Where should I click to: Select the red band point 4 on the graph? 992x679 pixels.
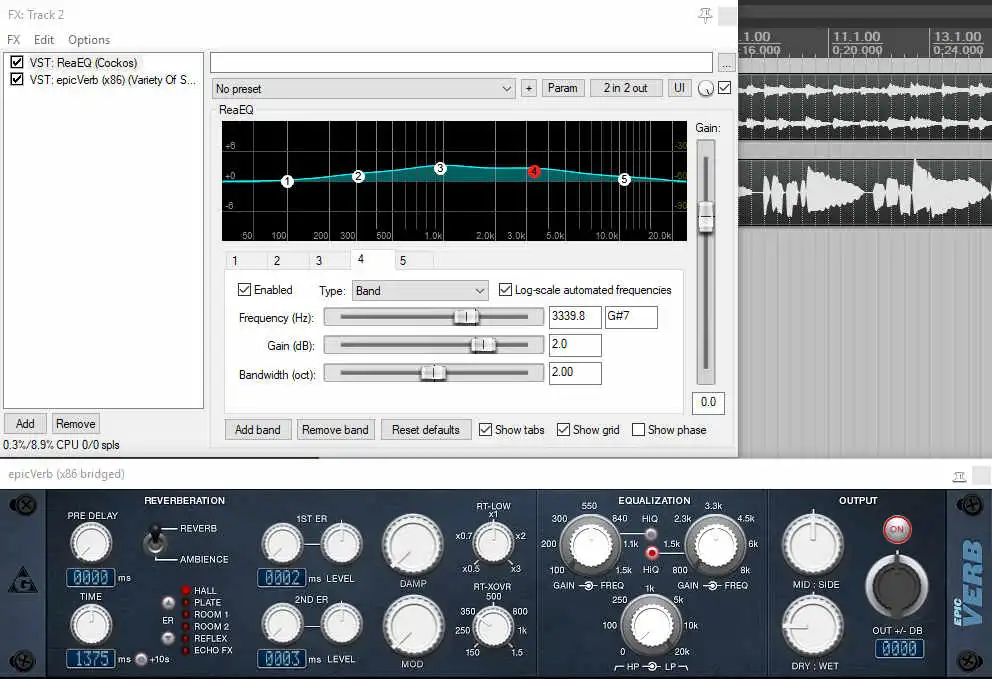coord(534,171)
